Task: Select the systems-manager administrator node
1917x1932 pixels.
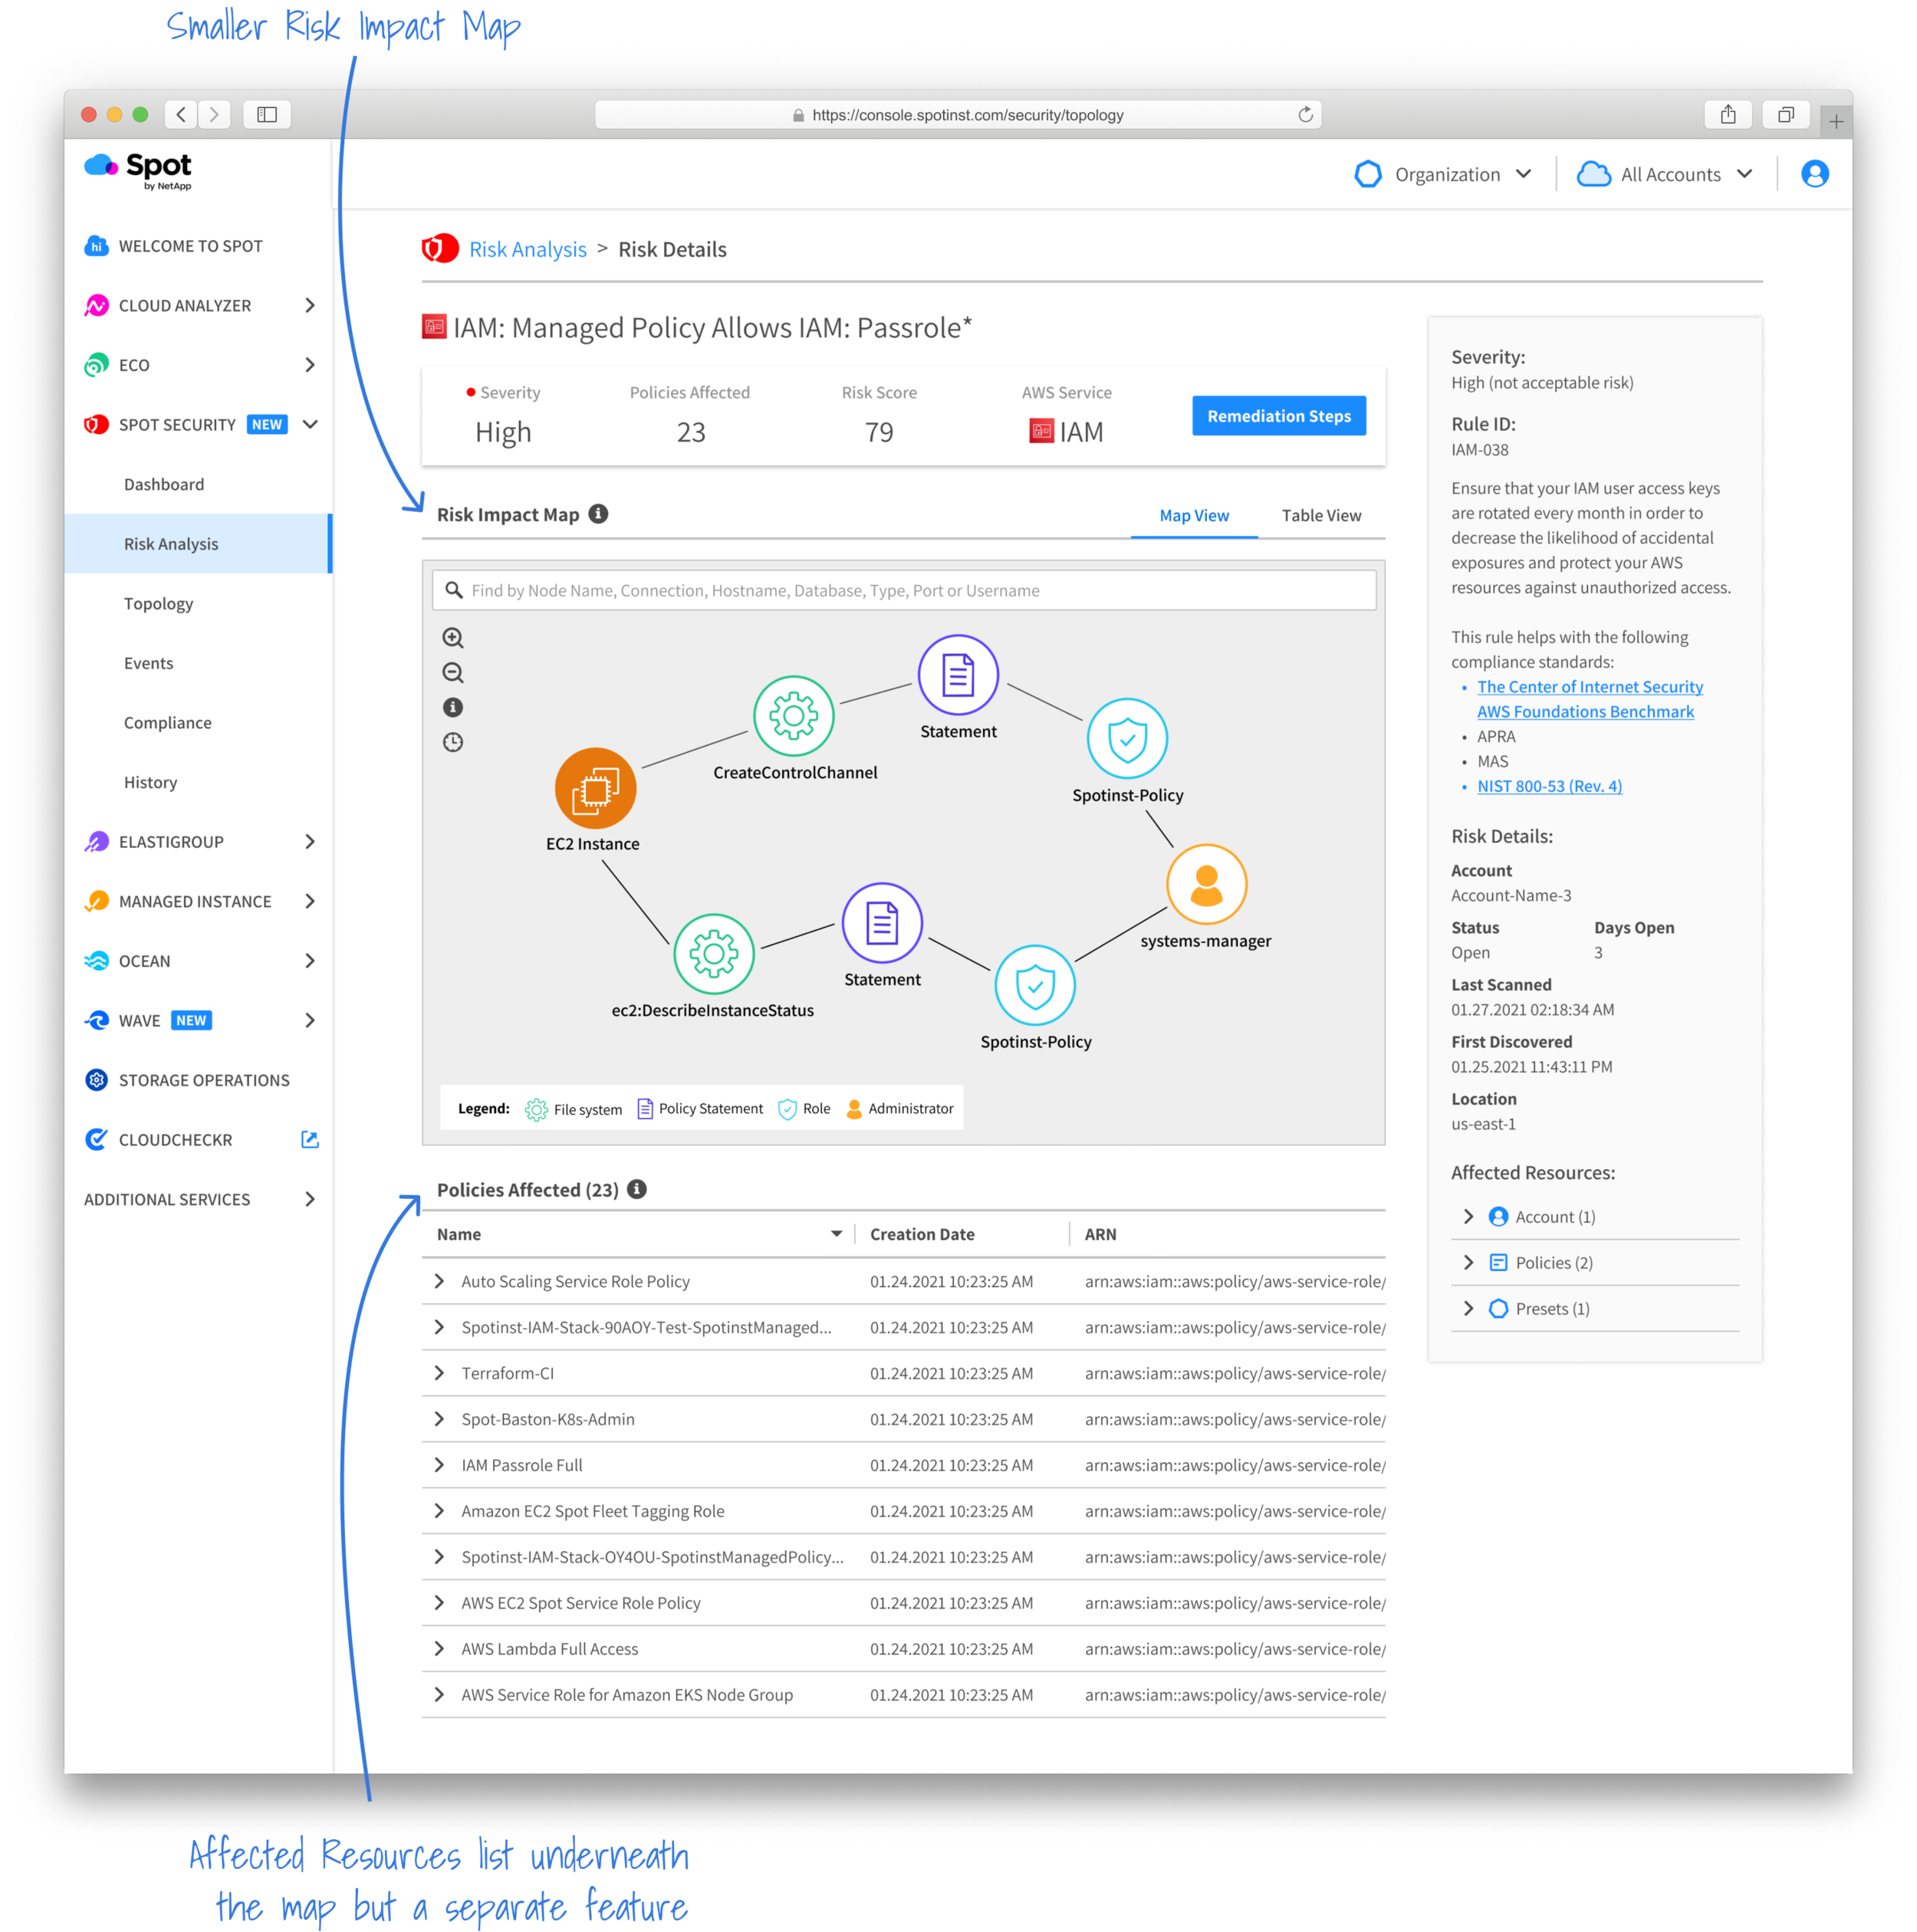Action: (x=1206, y=885)
